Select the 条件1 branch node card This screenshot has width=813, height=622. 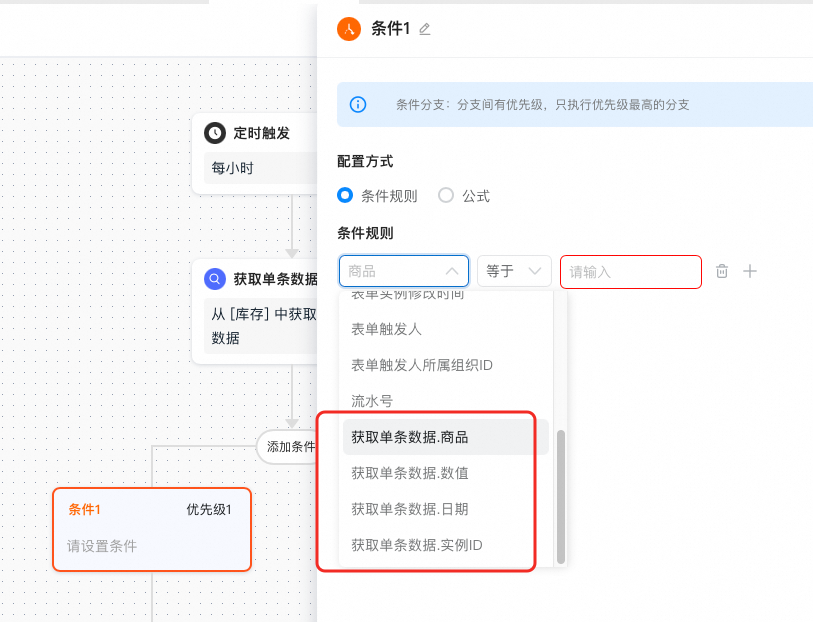click(x=151, y=528)
